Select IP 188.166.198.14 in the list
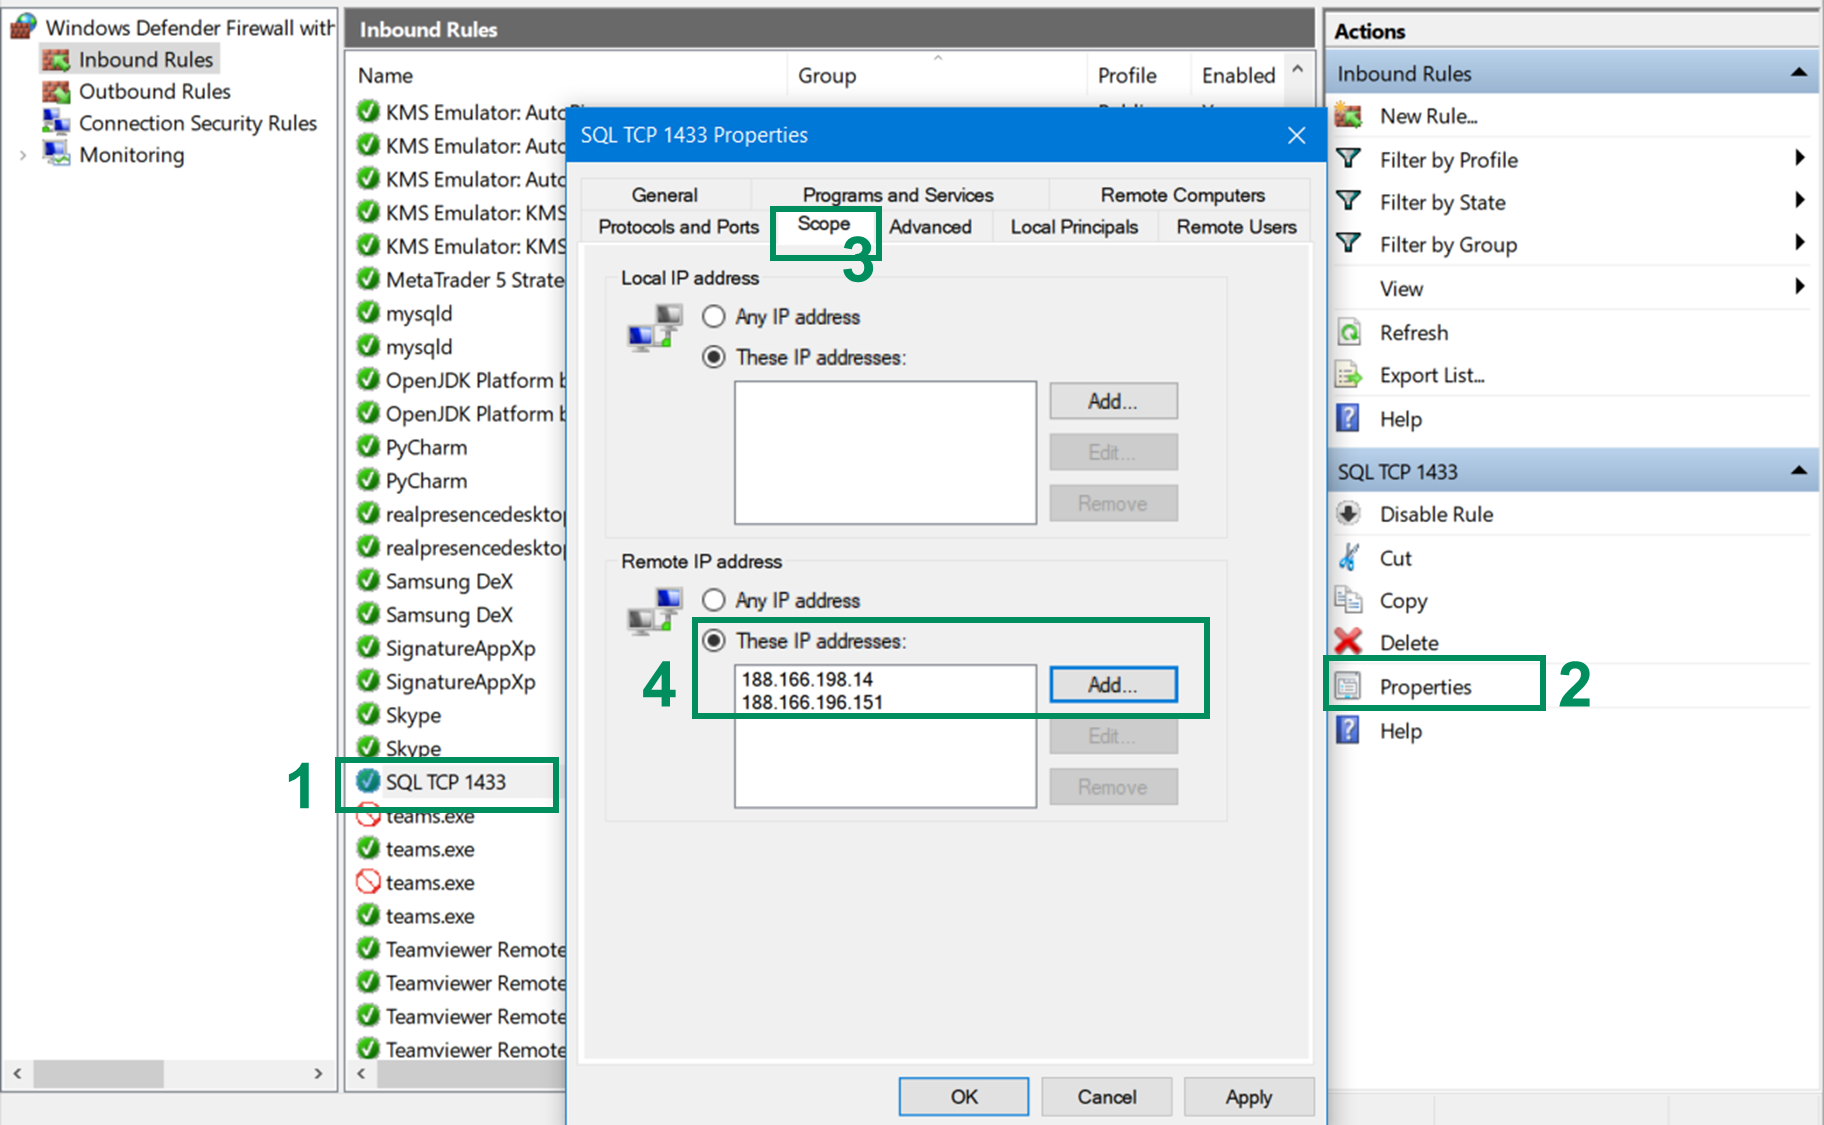 click(x=810, y=678)
